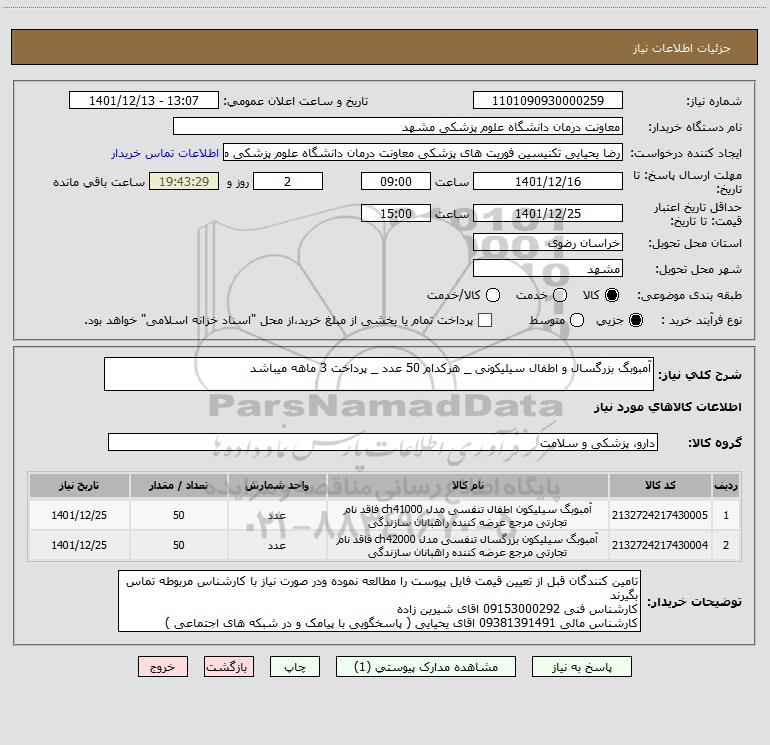Click the بازگشت back button
Viewport: 770px width, 745px height.
point(229,667)
